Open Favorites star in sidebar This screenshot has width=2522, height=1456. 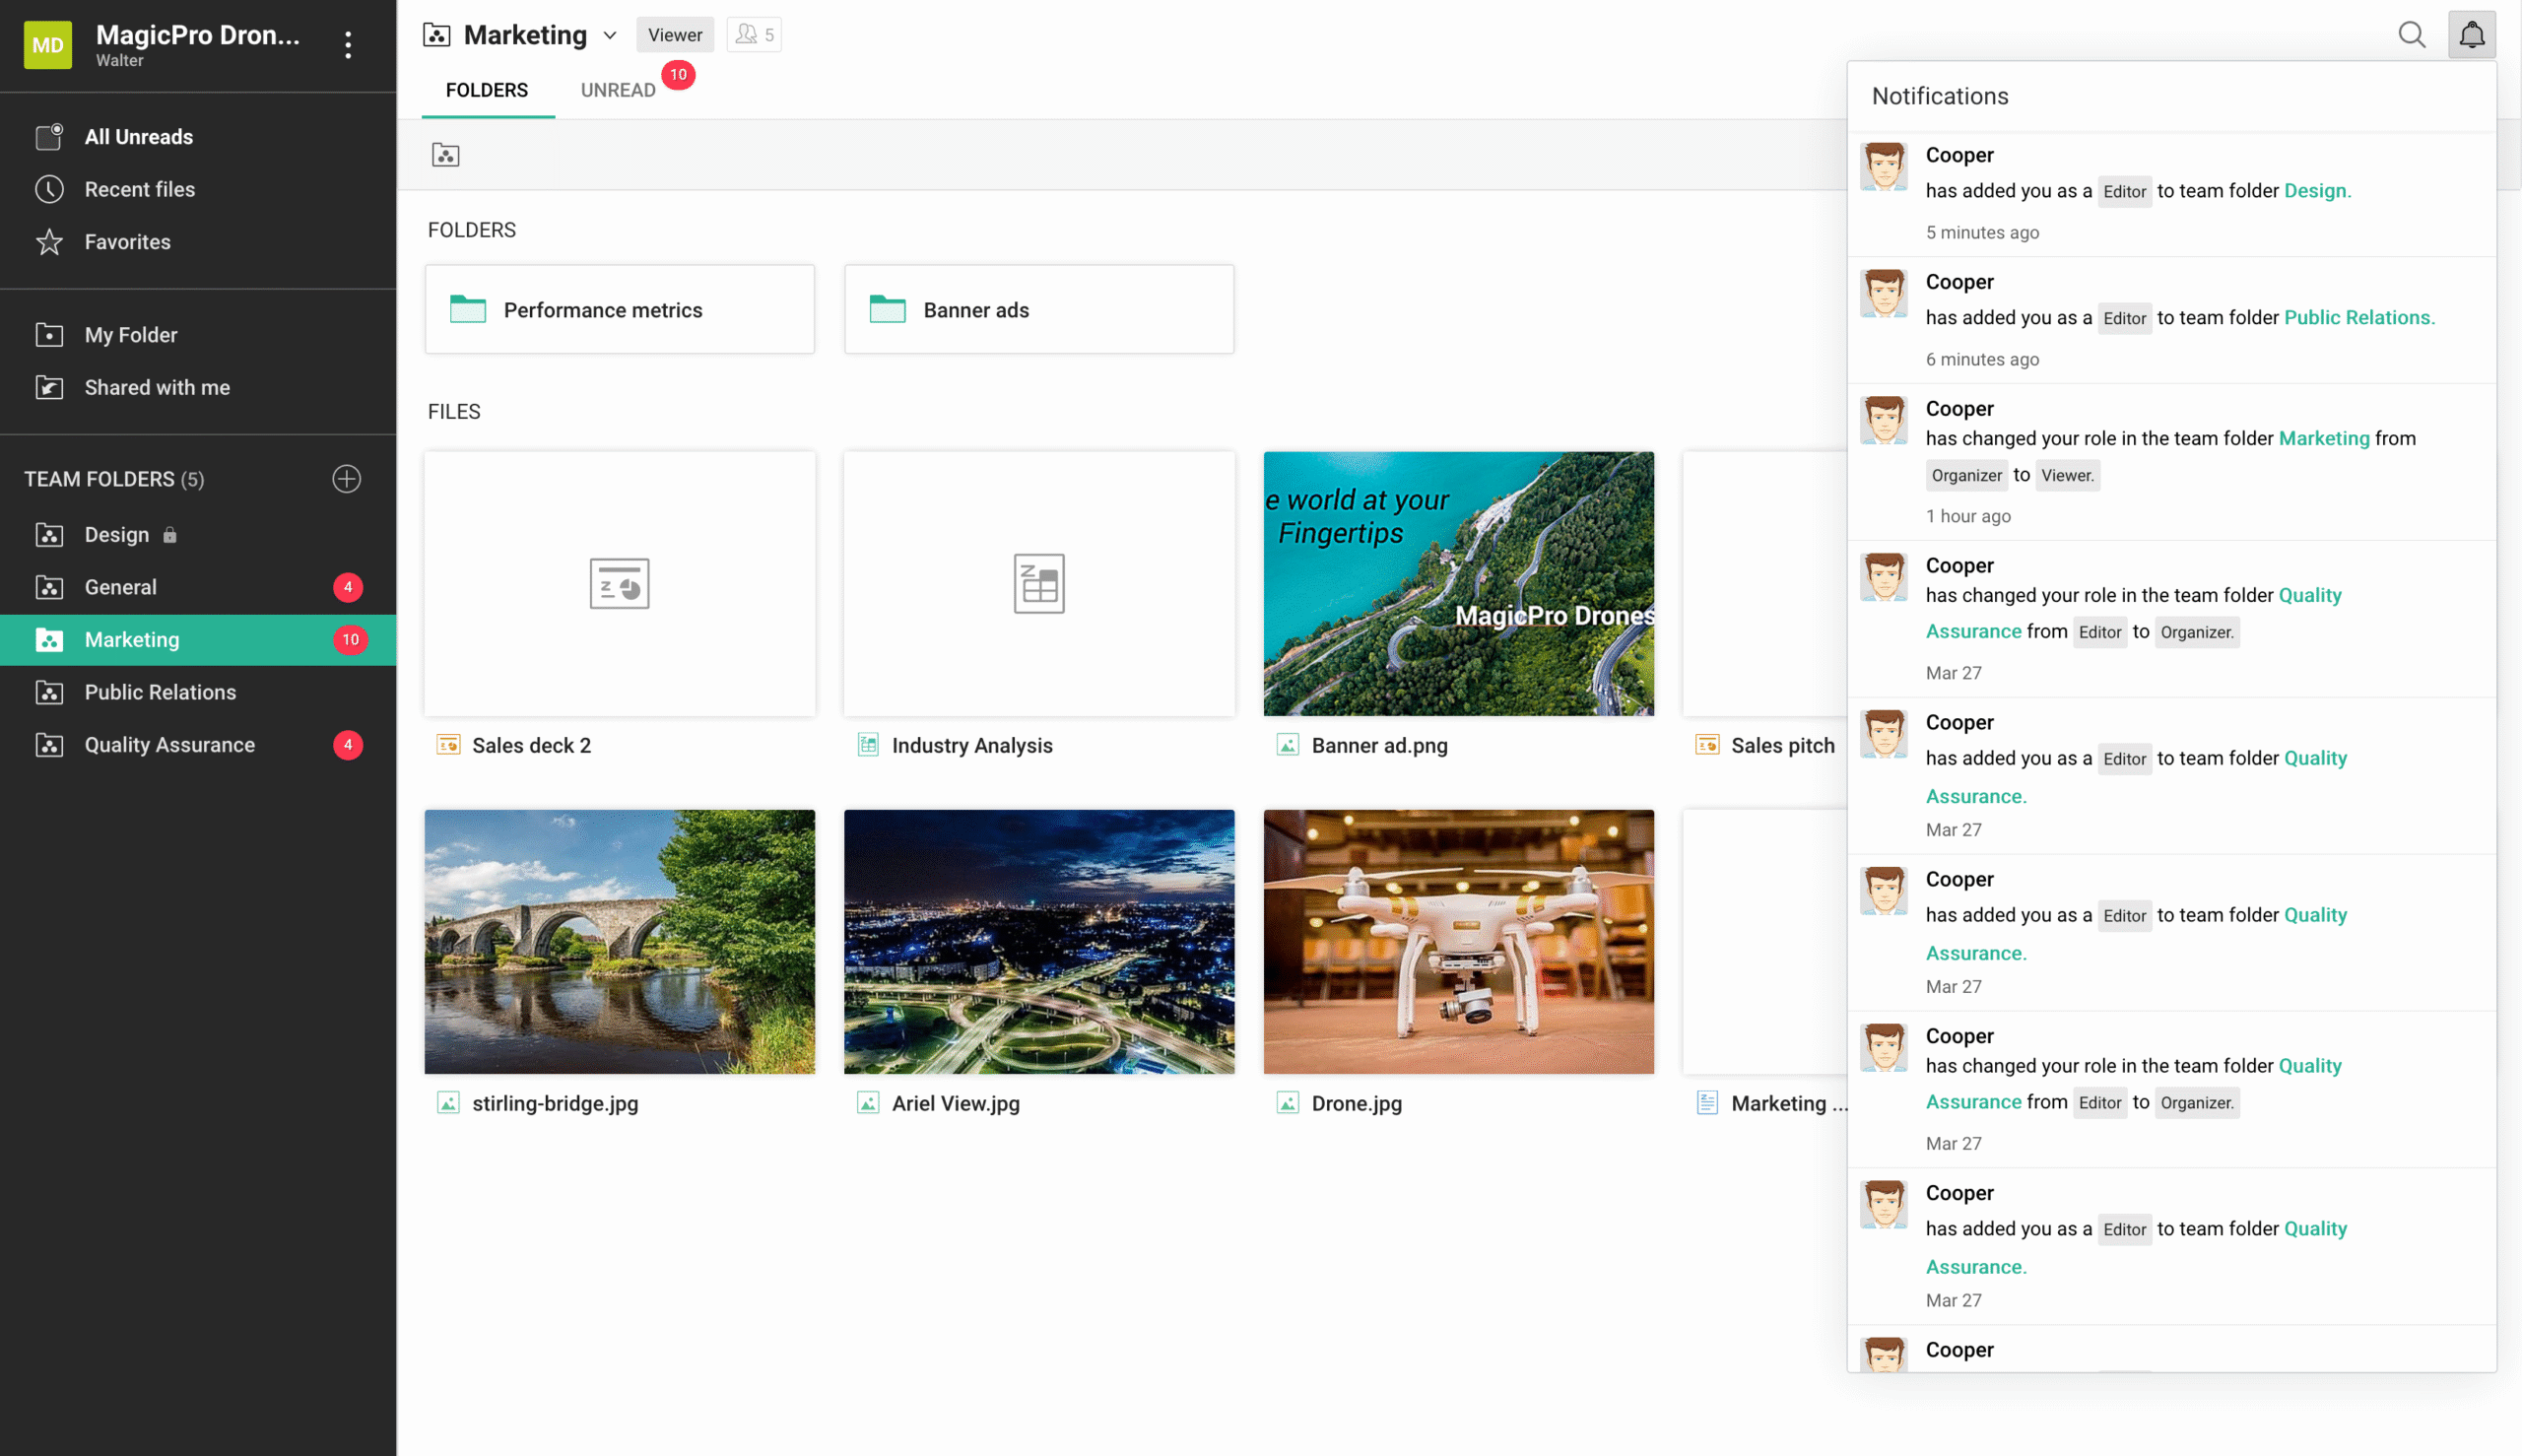(127, 242)
